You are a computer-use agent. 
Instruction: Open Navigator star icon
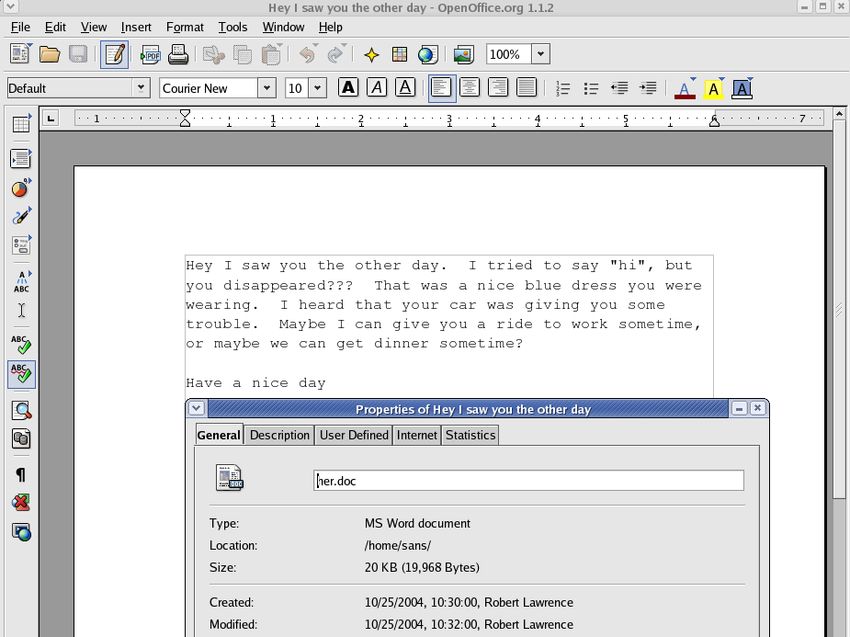tap(371, 55)
